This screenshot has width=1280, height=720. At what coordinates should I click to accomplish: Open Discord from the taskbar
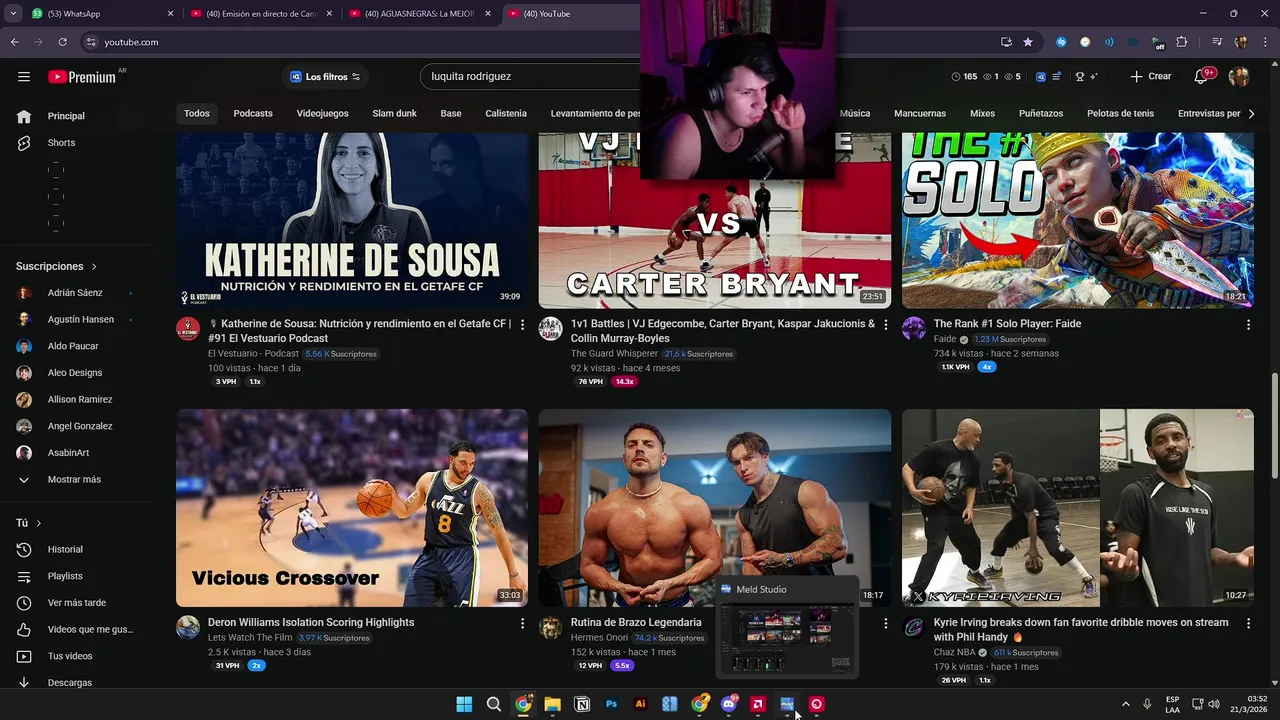click(729, 704)
